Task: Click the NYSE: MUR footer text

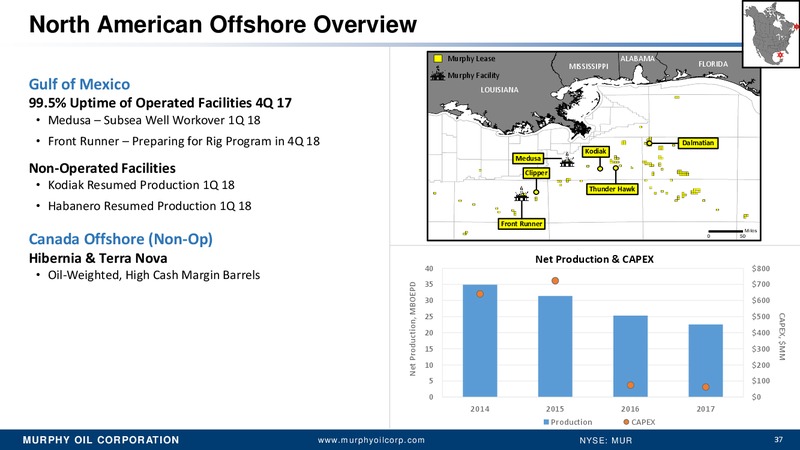Action: point(606,440)
